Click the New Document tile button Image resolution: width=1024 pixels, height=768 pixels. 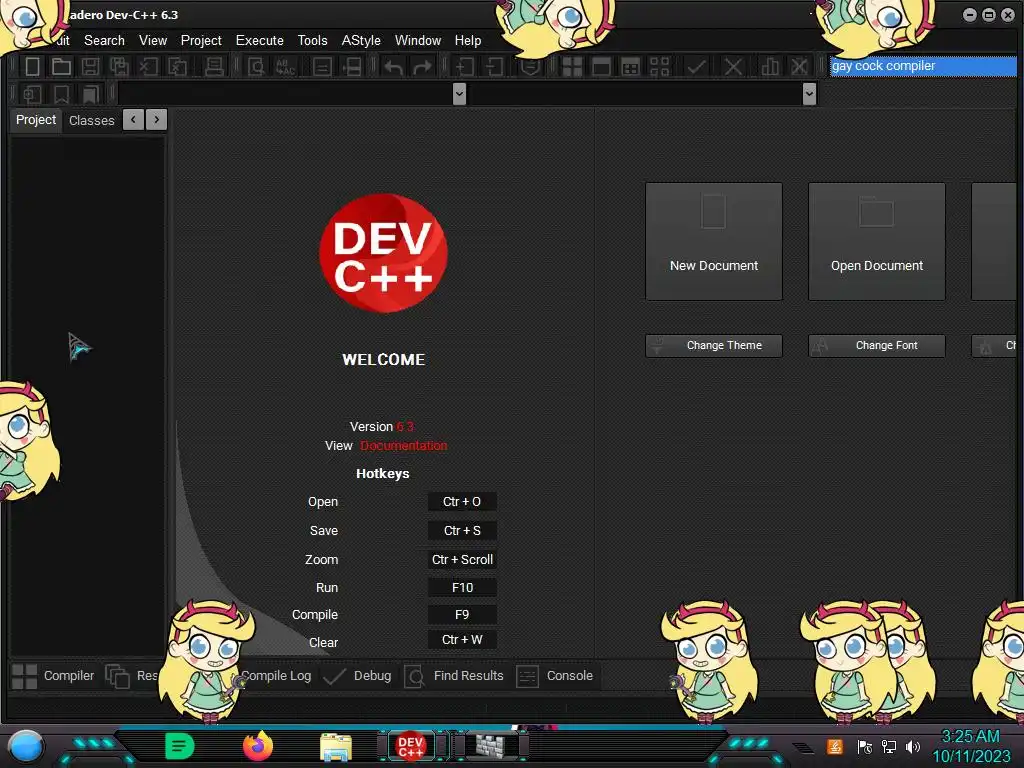714,242
